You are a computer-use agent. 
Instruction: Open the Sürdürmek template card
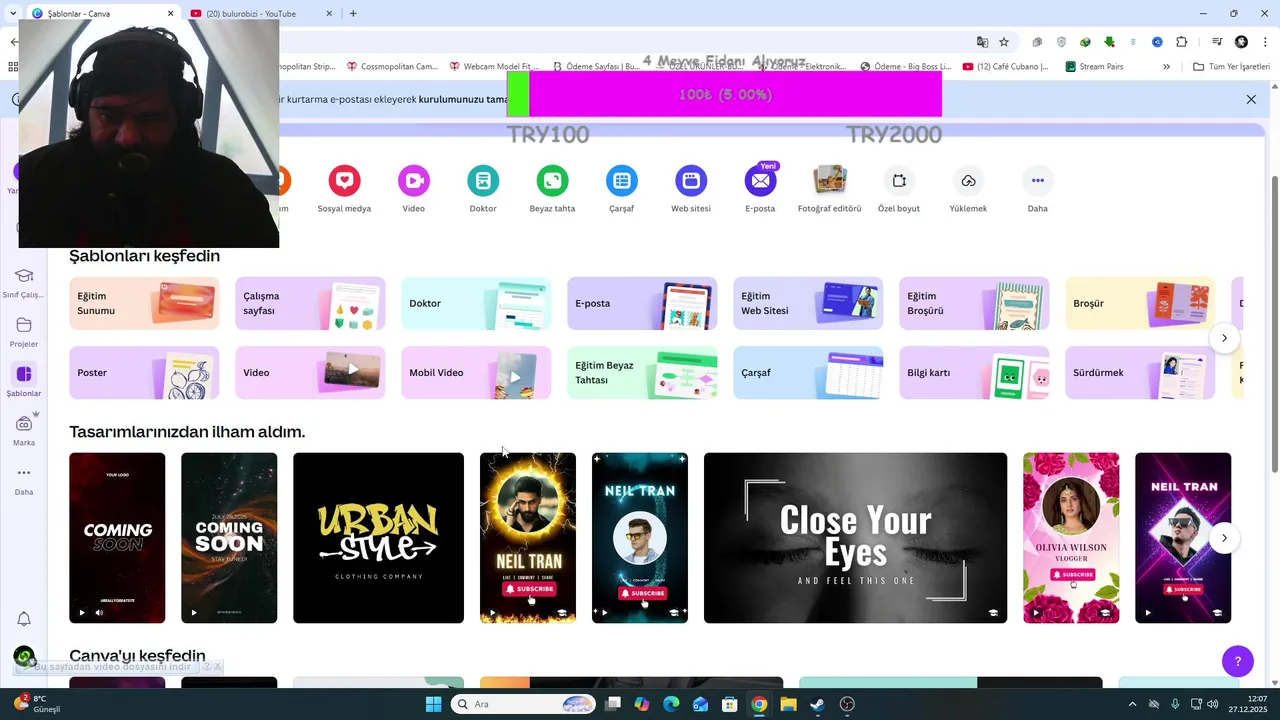tap(1140, 373)
